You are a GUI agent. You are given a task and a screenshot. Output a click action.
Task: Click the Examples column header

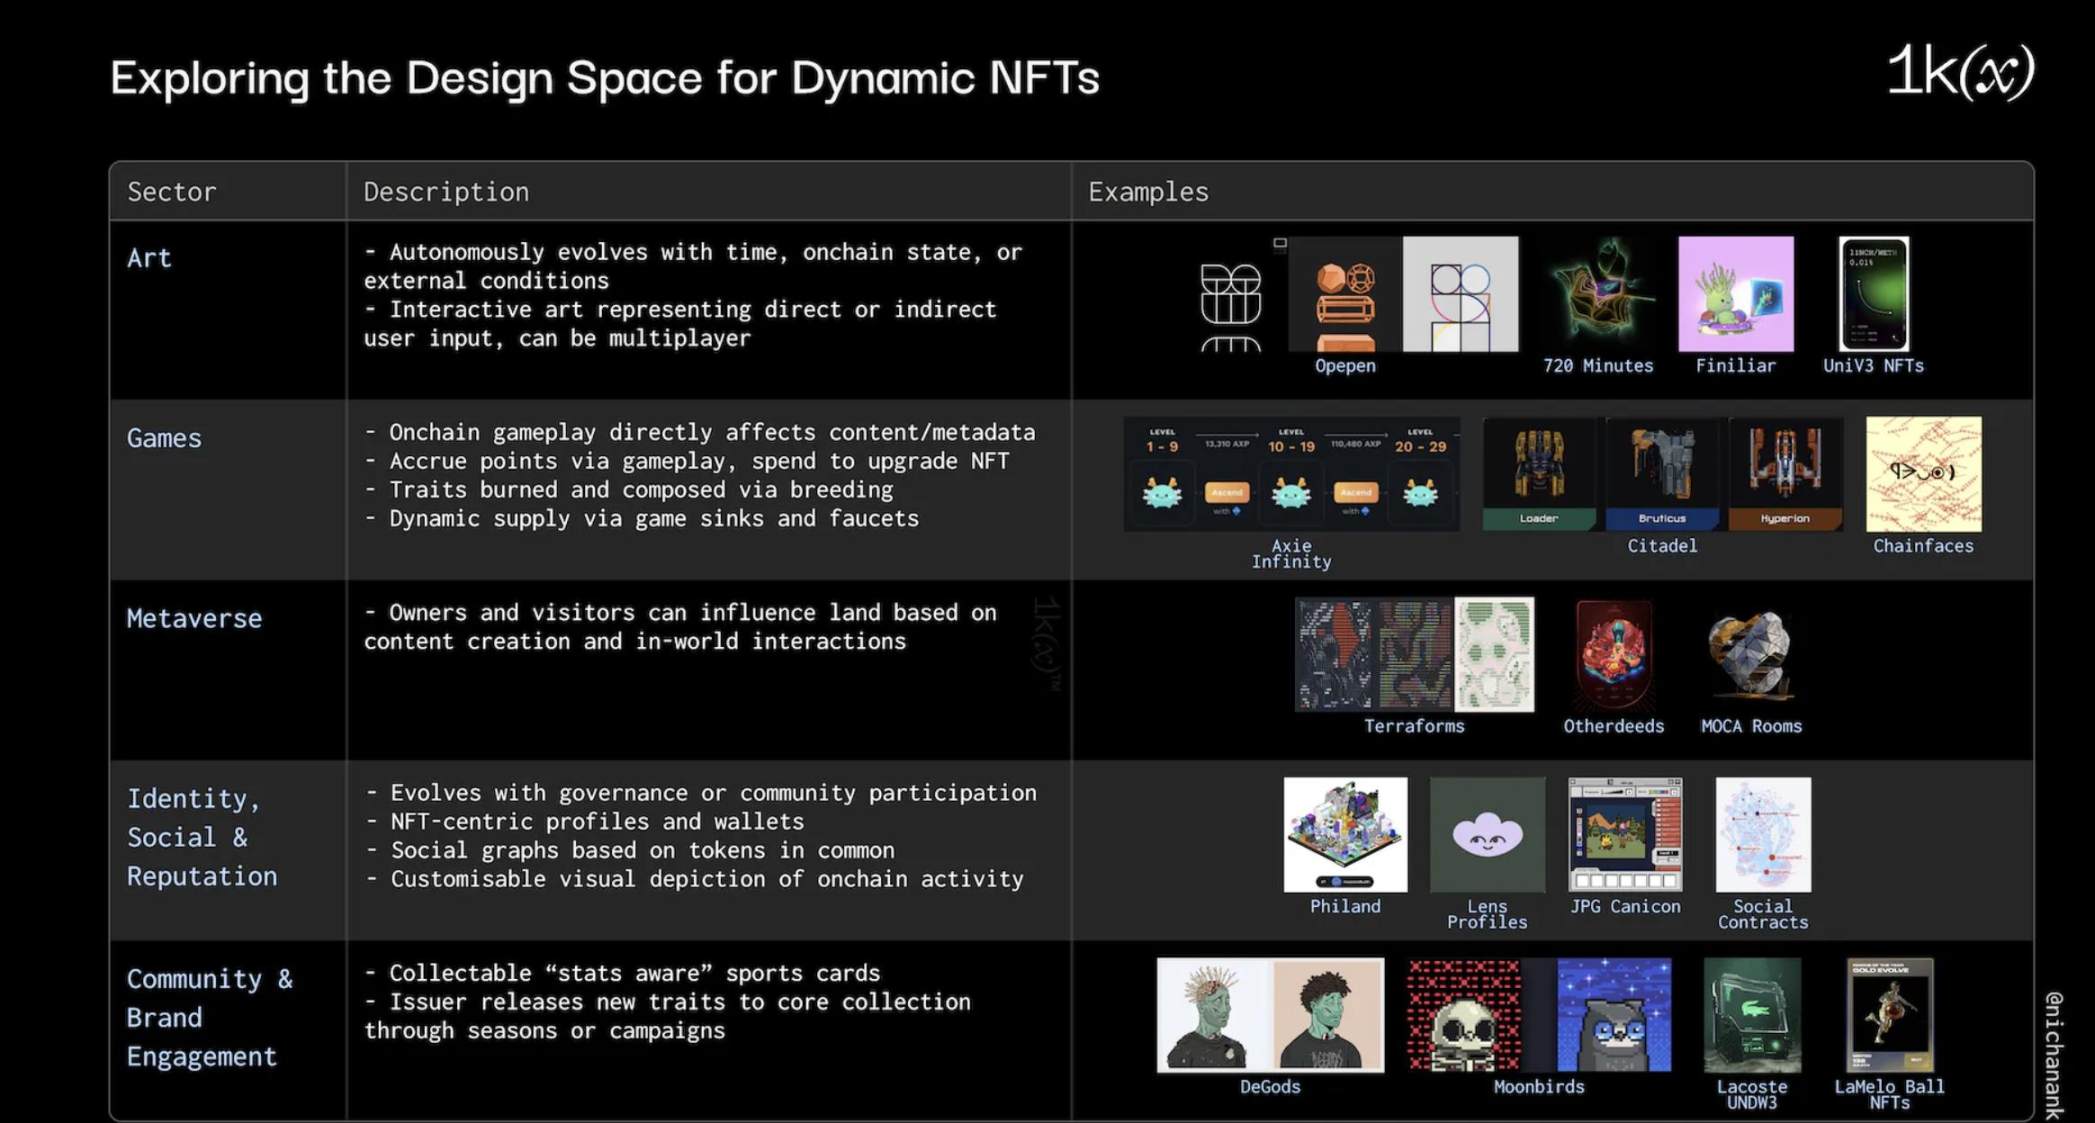pyautogui.click(x=1148, y=191)
